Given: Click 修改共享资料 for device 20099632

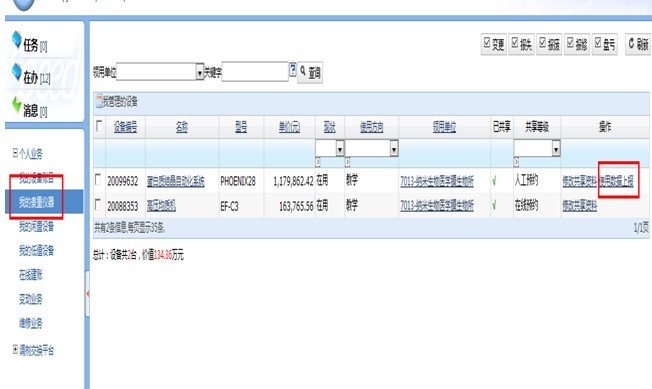Looking at the screenshot, I should pos(580,181).
